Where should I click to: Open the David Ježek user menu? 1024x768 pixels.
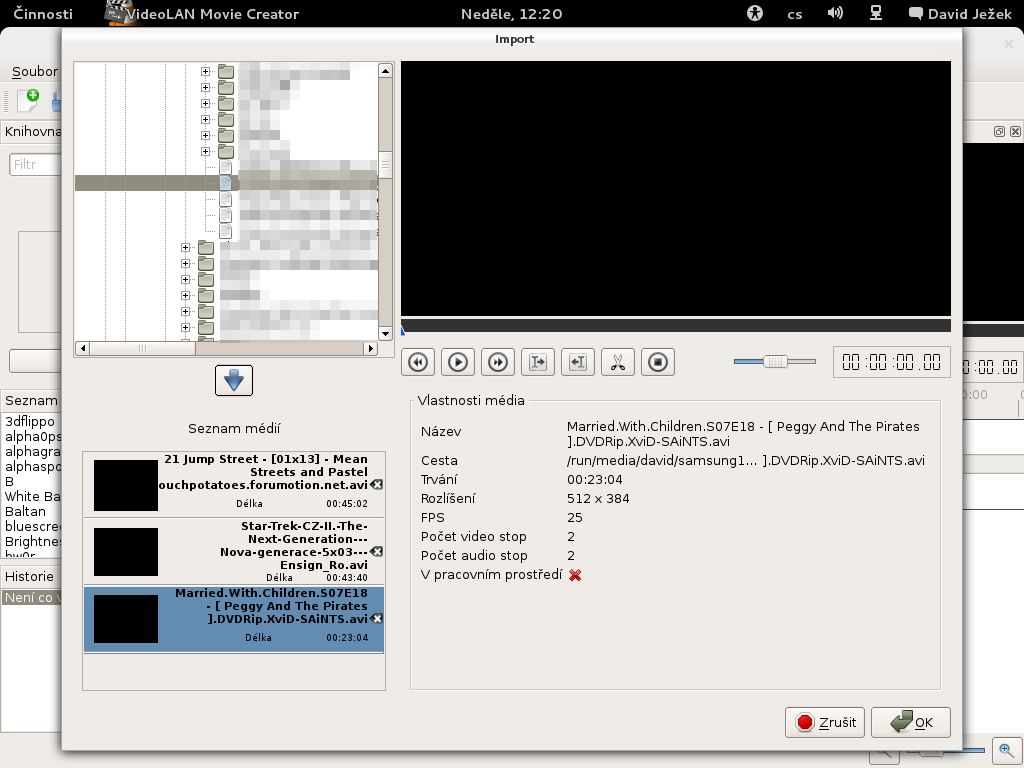click(961, 14)
